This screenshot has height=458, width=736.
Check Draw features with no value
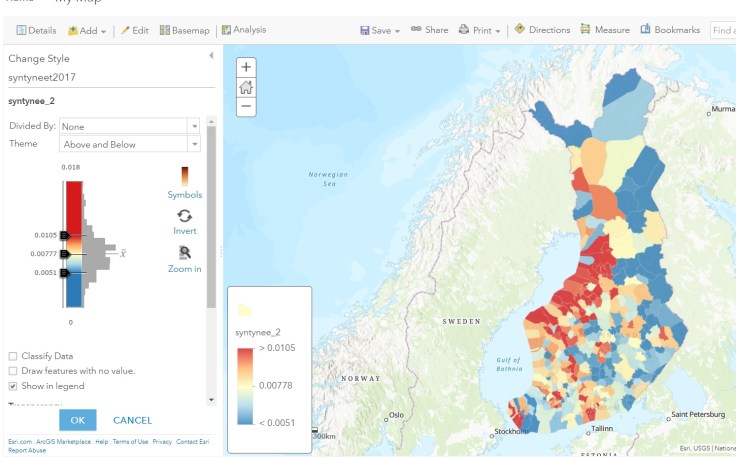pyautogui.click(x=13, y=370)
